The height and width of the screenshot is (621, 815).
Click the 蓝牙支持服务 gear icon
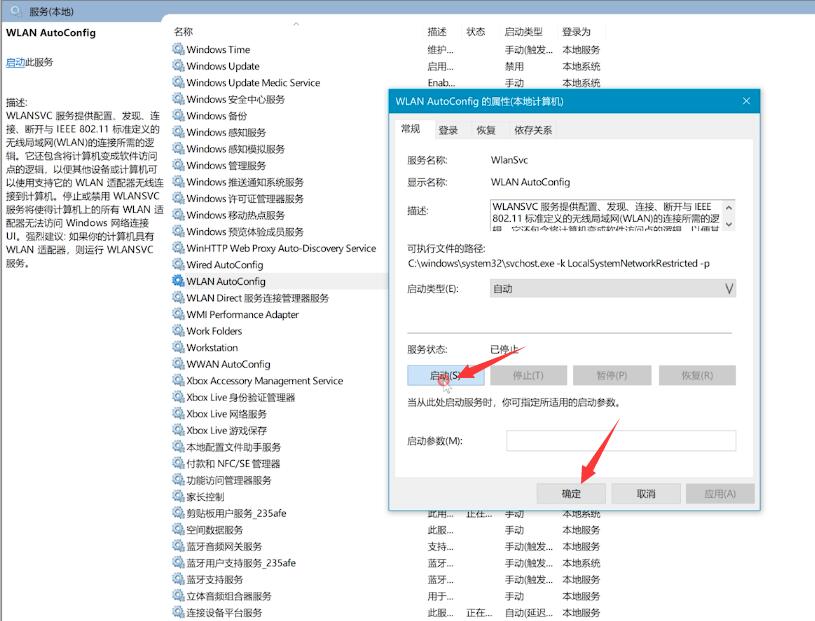click(178, 579)
